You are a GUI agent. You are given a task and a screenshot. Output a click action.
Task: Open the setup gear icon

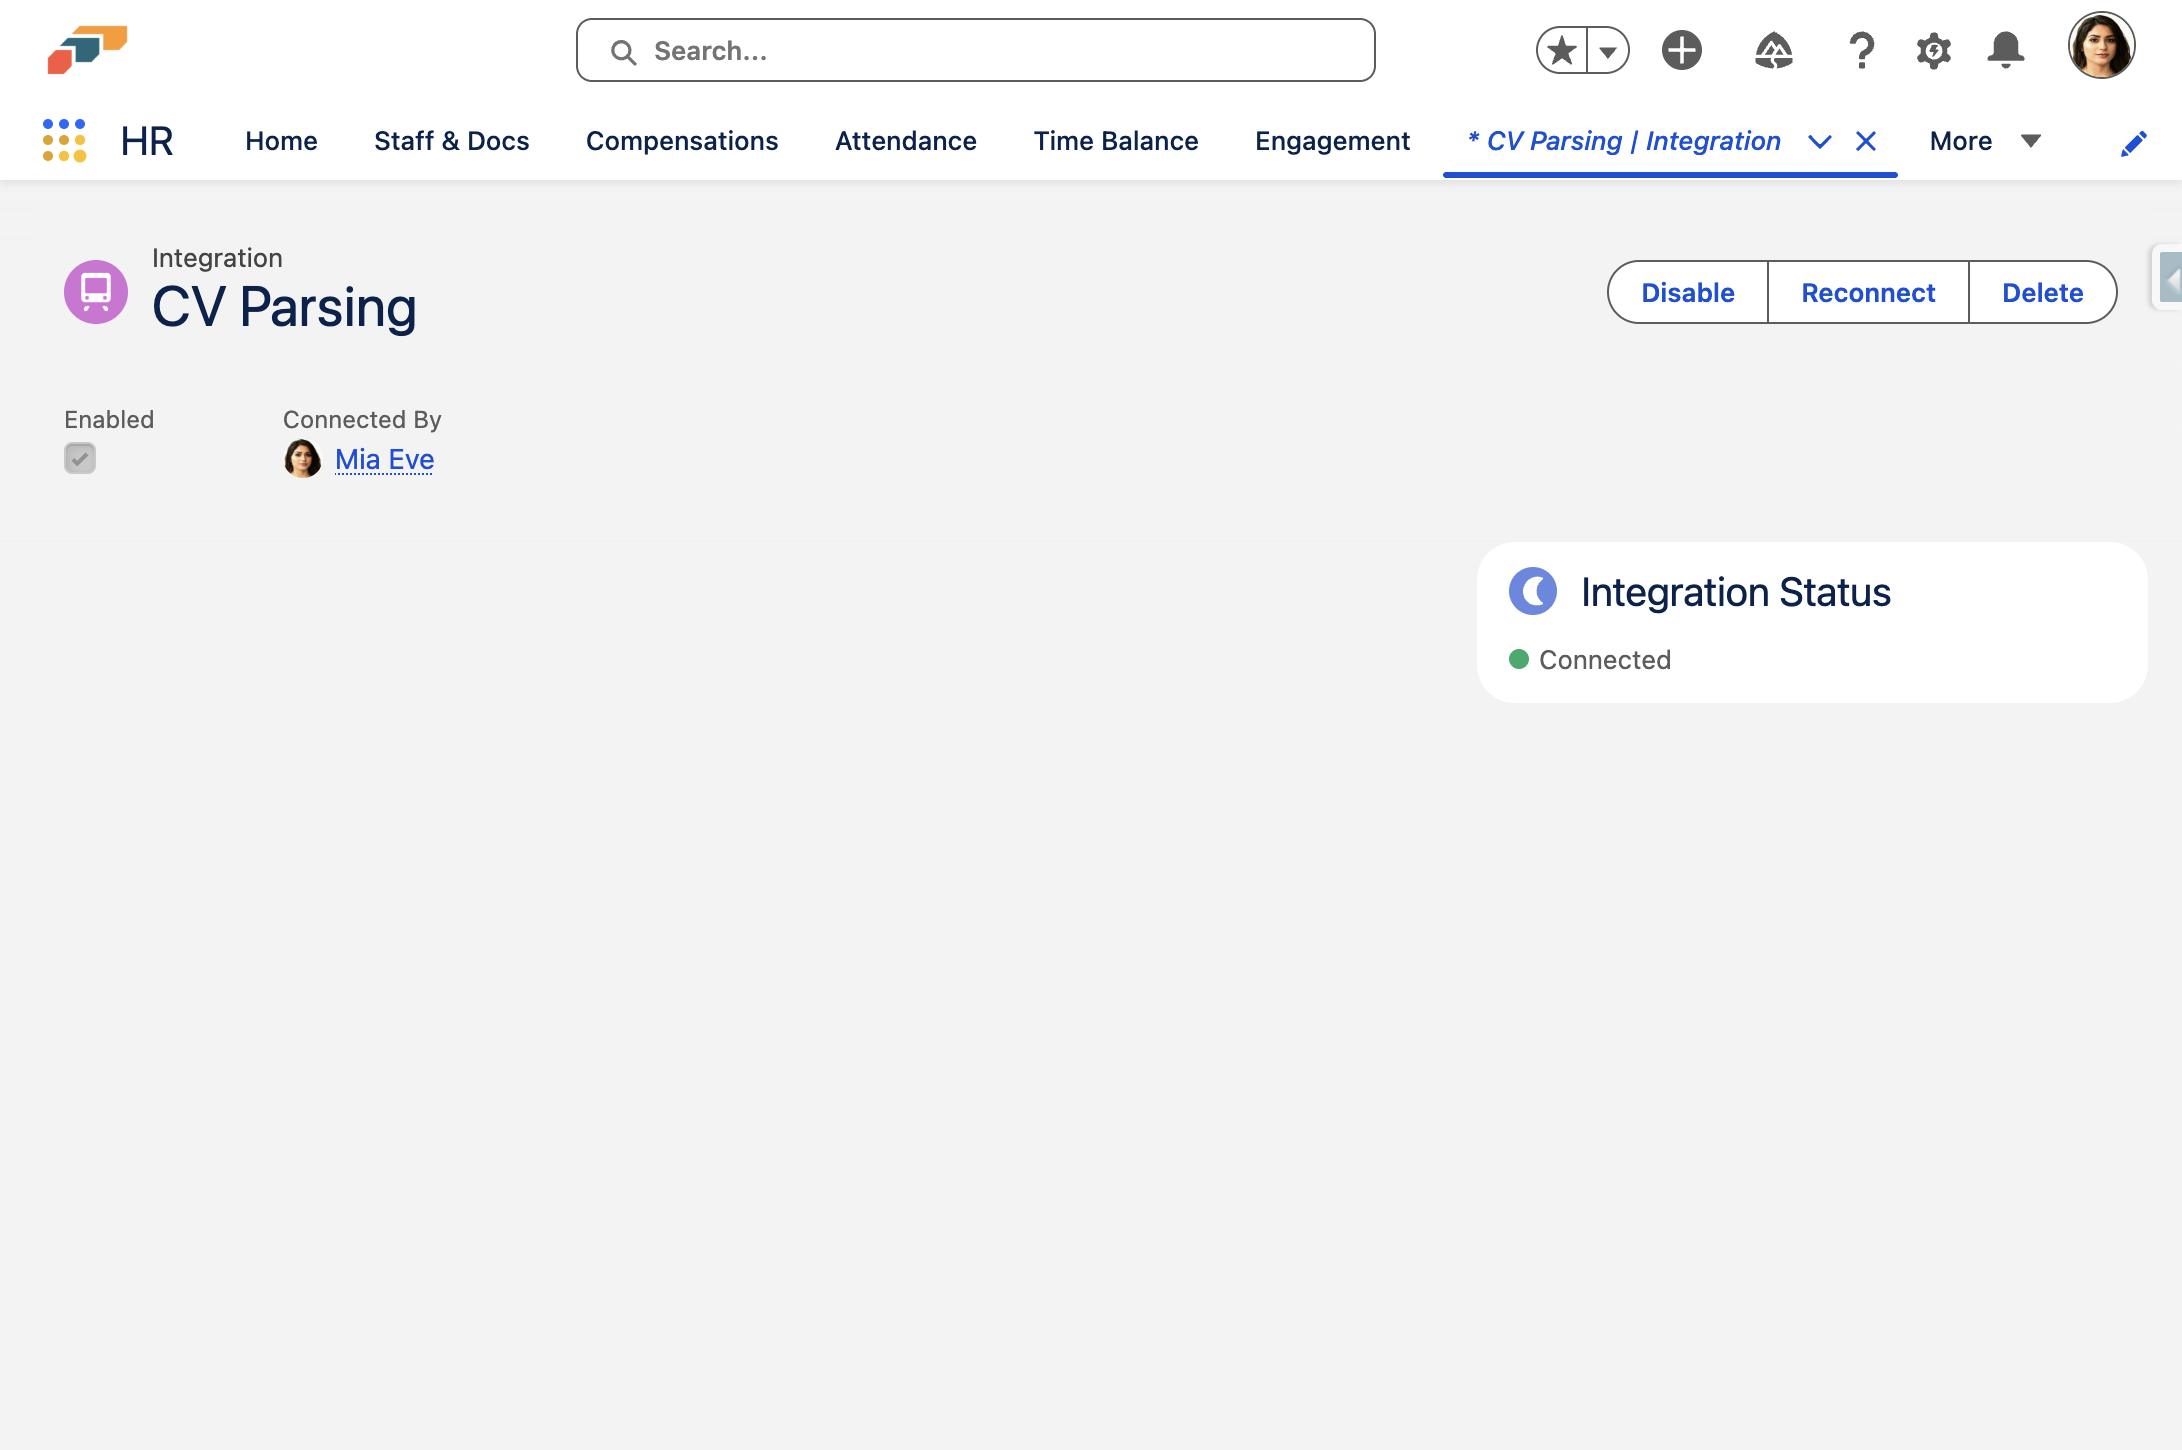1933,51
